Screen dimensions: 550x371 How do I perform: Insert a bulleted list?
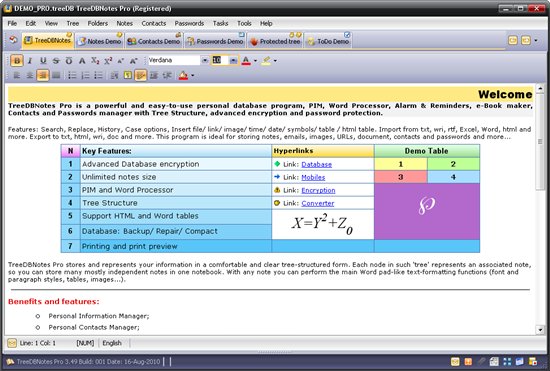click(x=72, y=75)
